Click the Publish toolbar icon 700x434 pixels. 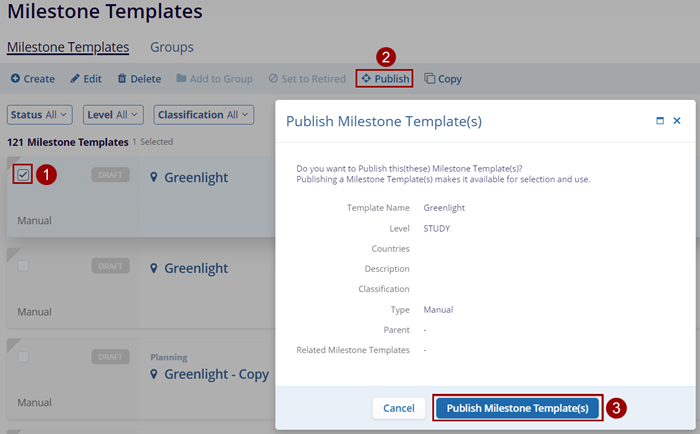coord(366,79)
